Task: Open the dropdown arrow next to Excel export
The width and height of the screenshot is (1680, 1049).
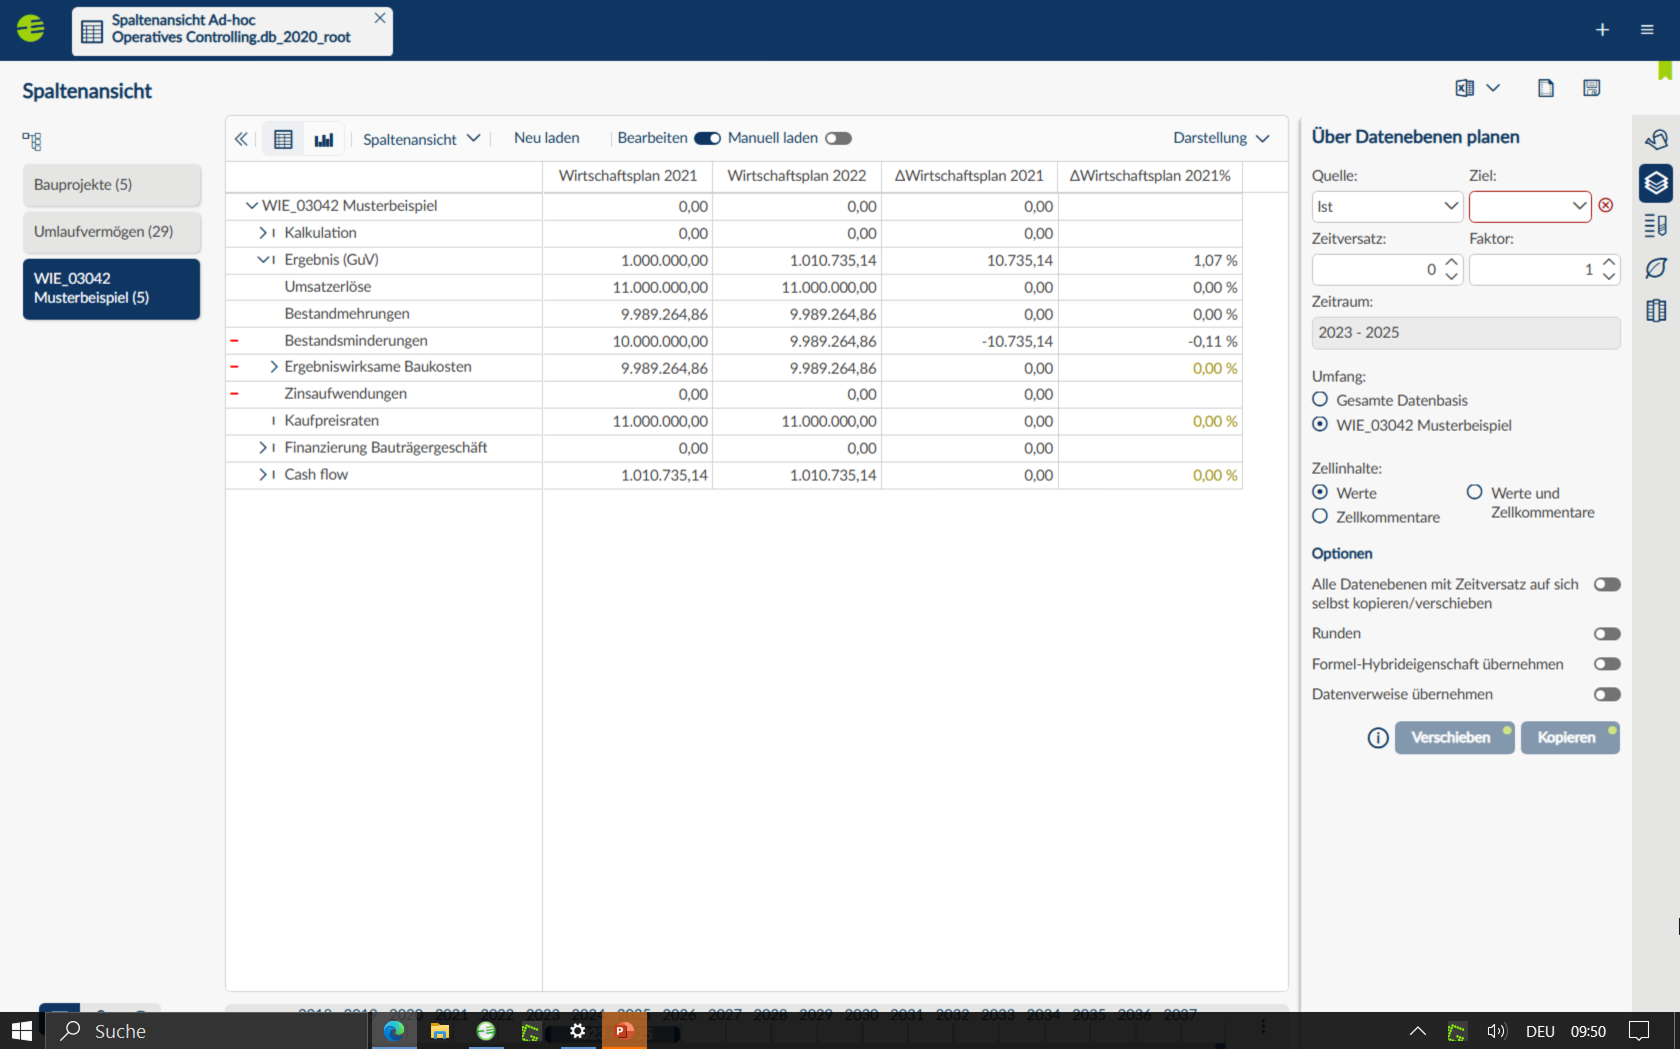Action: (x=1493, y=88)
